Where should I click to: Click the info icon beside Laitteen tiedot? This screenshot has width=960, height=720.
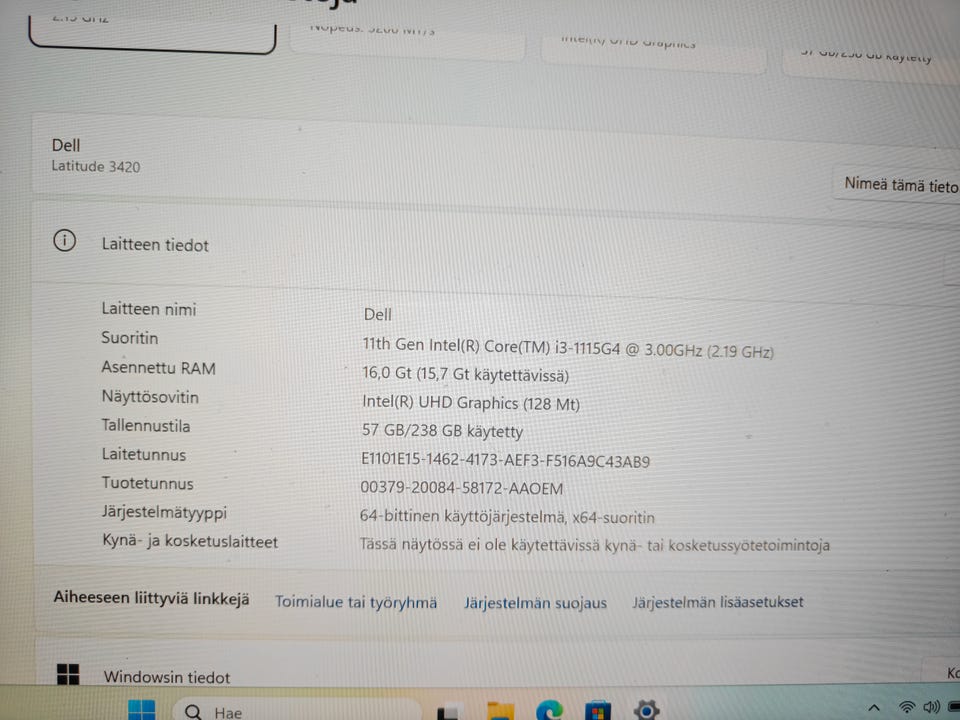tap(65, 241)
